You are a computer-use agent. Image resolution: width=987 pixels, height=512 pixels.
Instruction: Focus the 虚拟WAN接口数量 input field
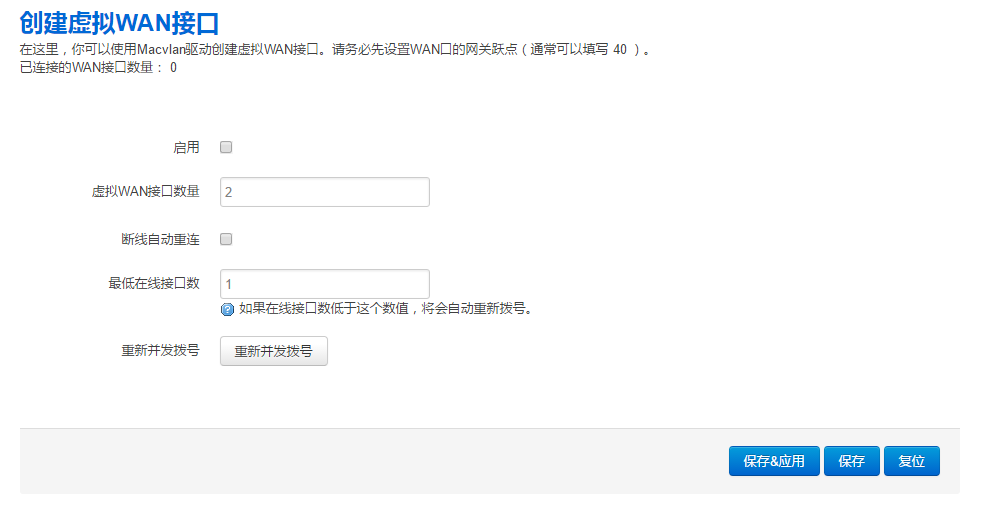point(325,192)
